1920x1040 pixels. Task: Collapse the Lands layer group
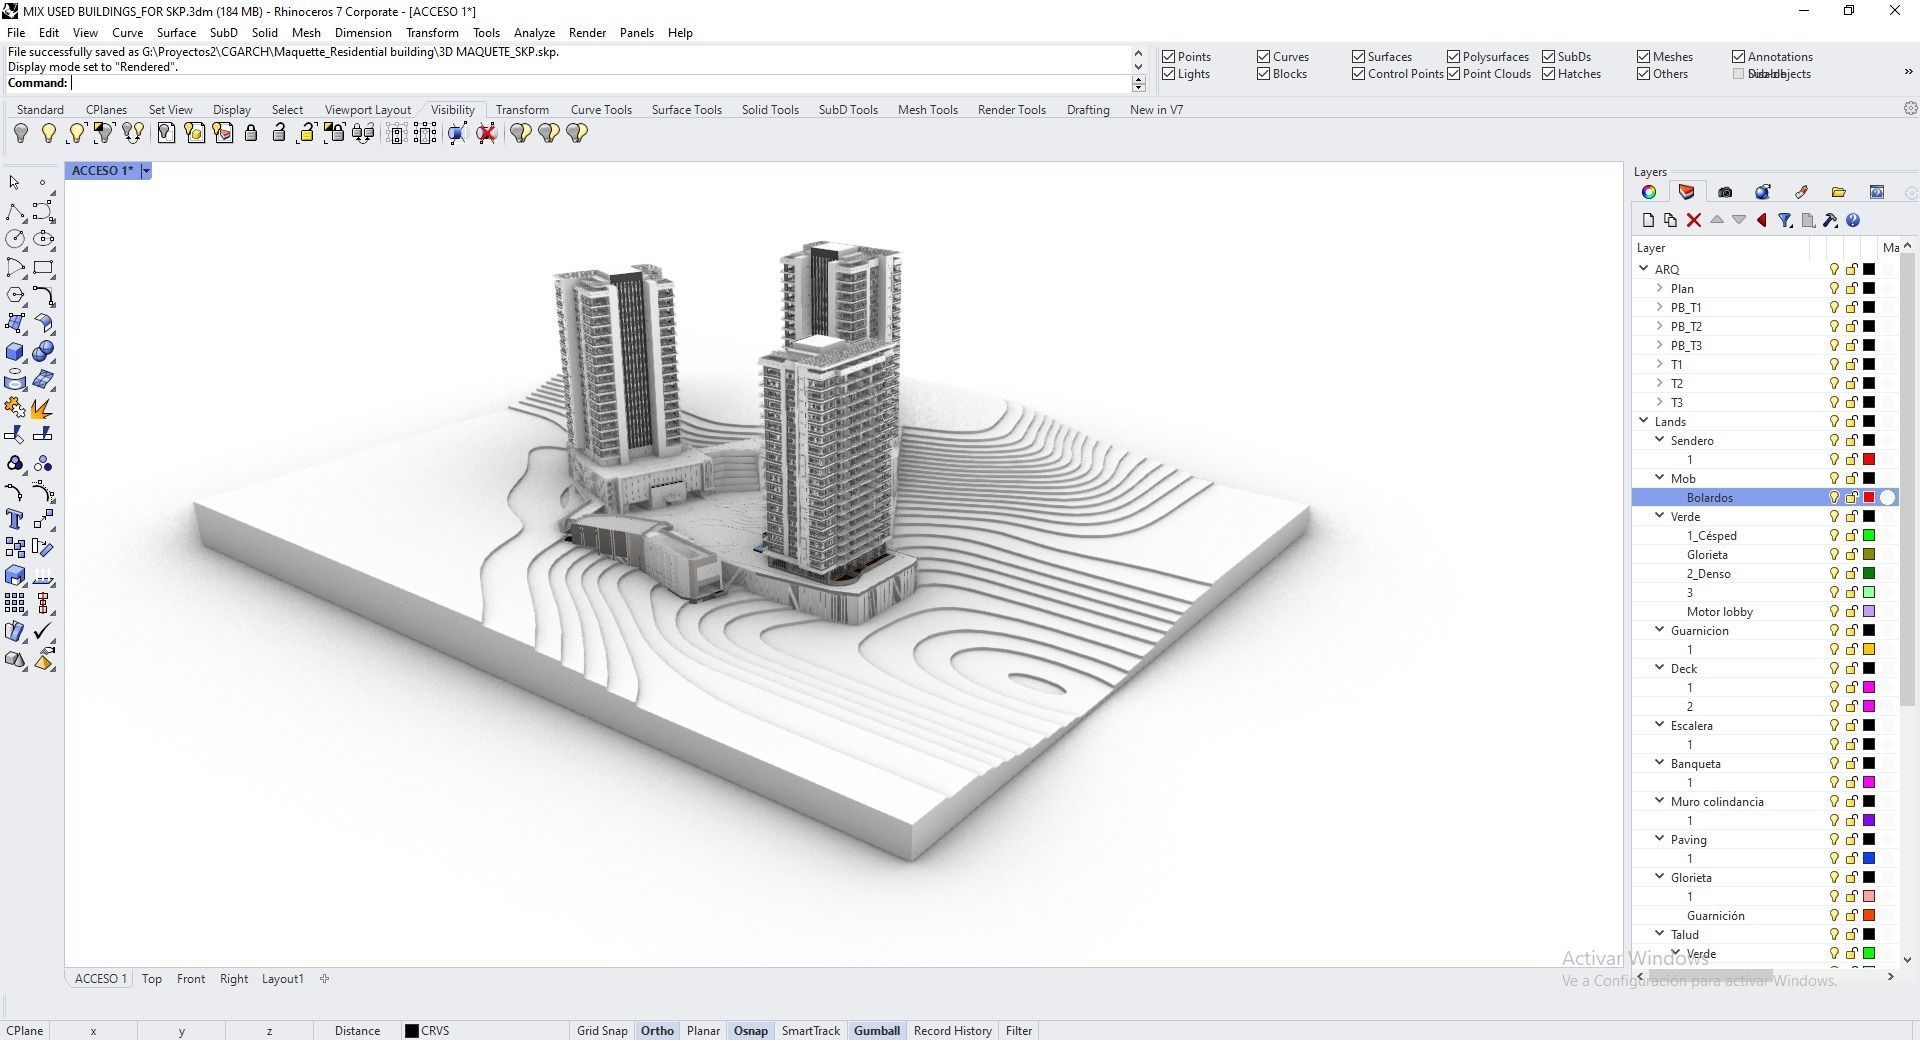[x=1645, y=421]
